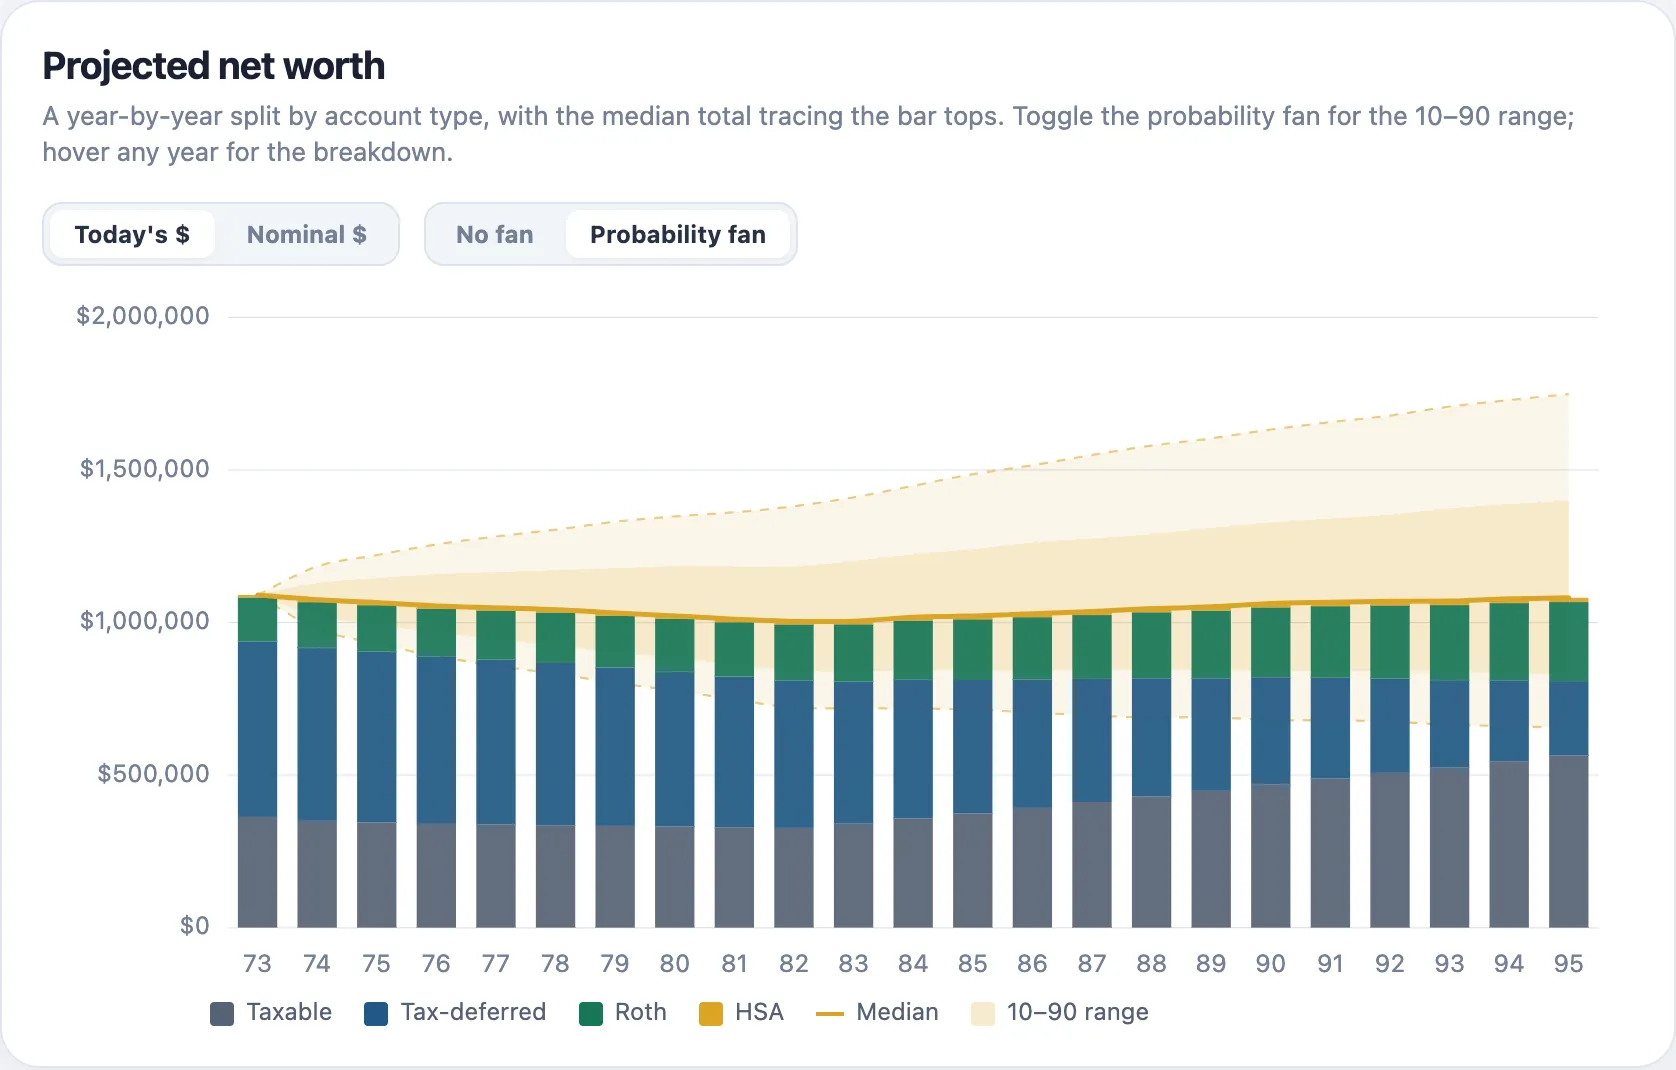Click the x-axis label 90

pyautogui.click(x=1270, y=964)
